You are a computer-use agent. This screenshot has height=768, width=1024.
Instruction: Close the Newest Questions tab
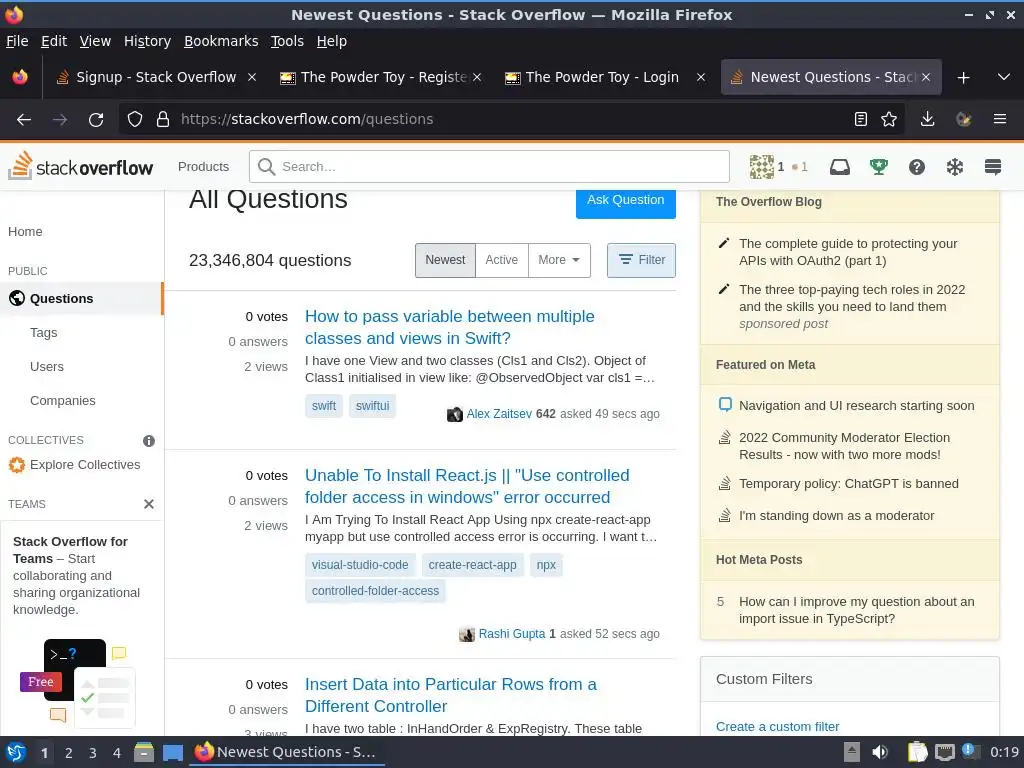tap(926, 77)
